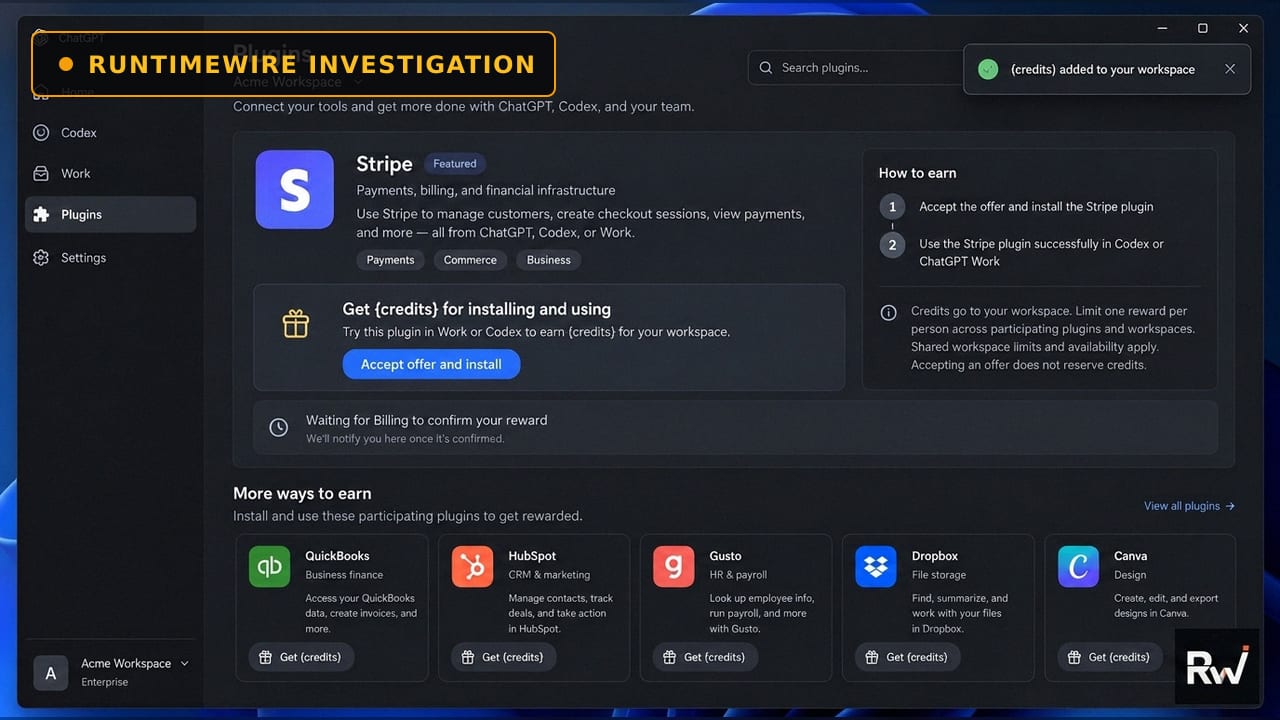Screen dimensions: 1280x720
Task: Click the Featured badge next to Stripe
Action: pos(455,163)
